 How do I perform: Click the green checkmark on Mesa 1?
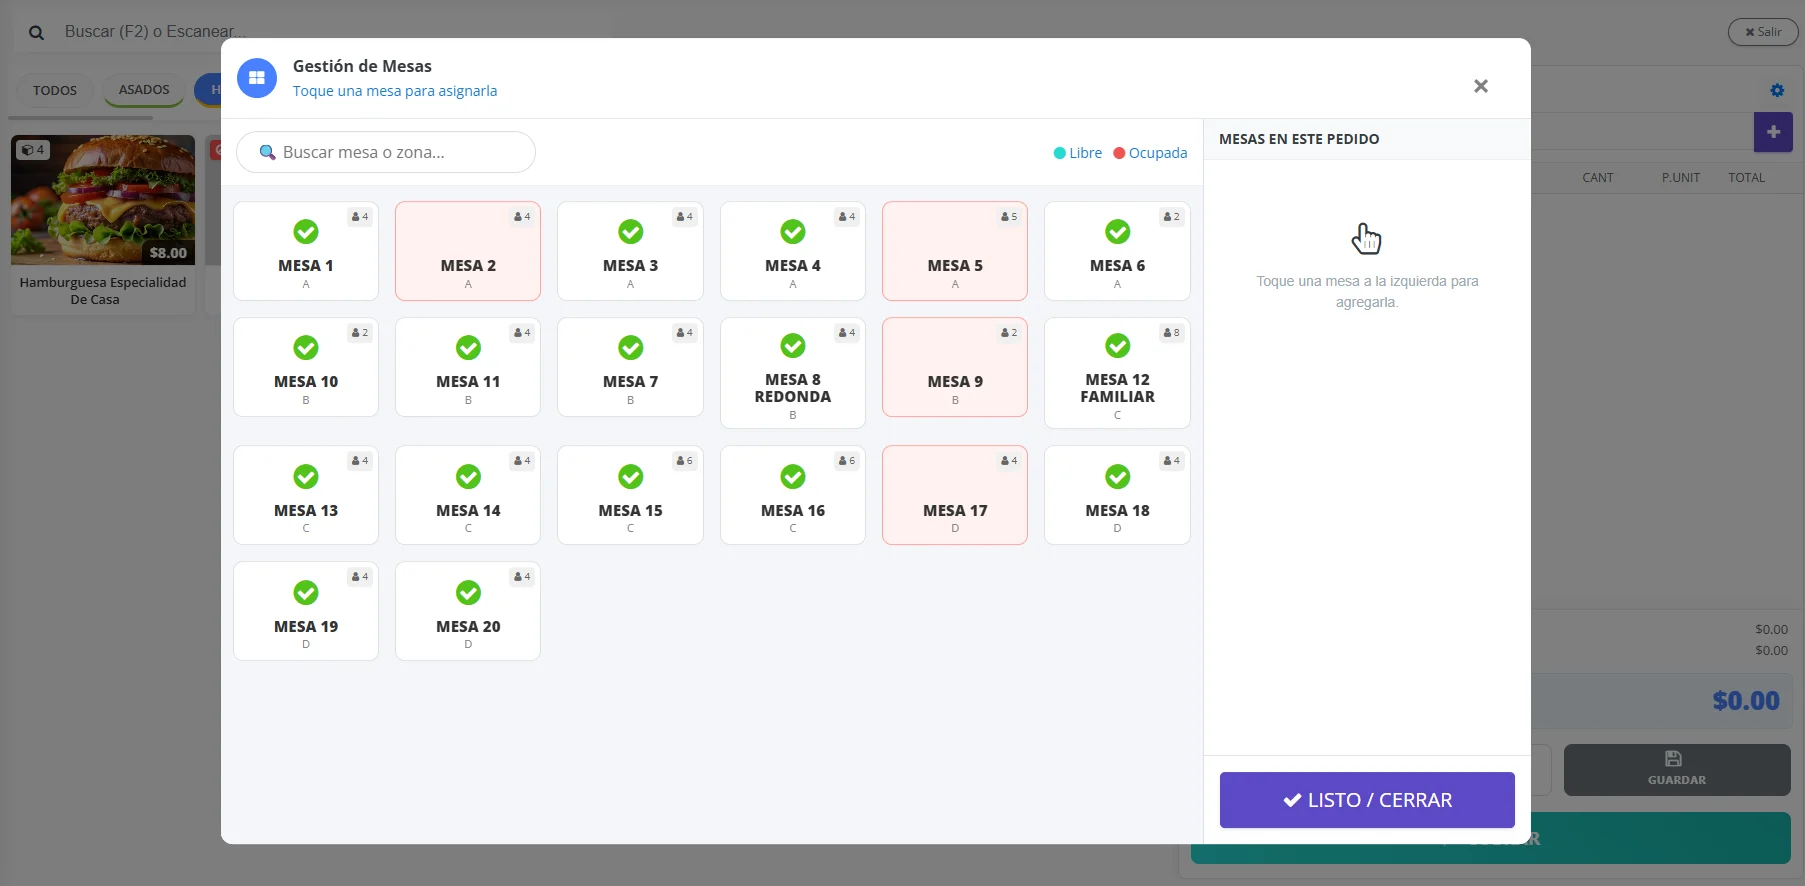tap(306, 232)
